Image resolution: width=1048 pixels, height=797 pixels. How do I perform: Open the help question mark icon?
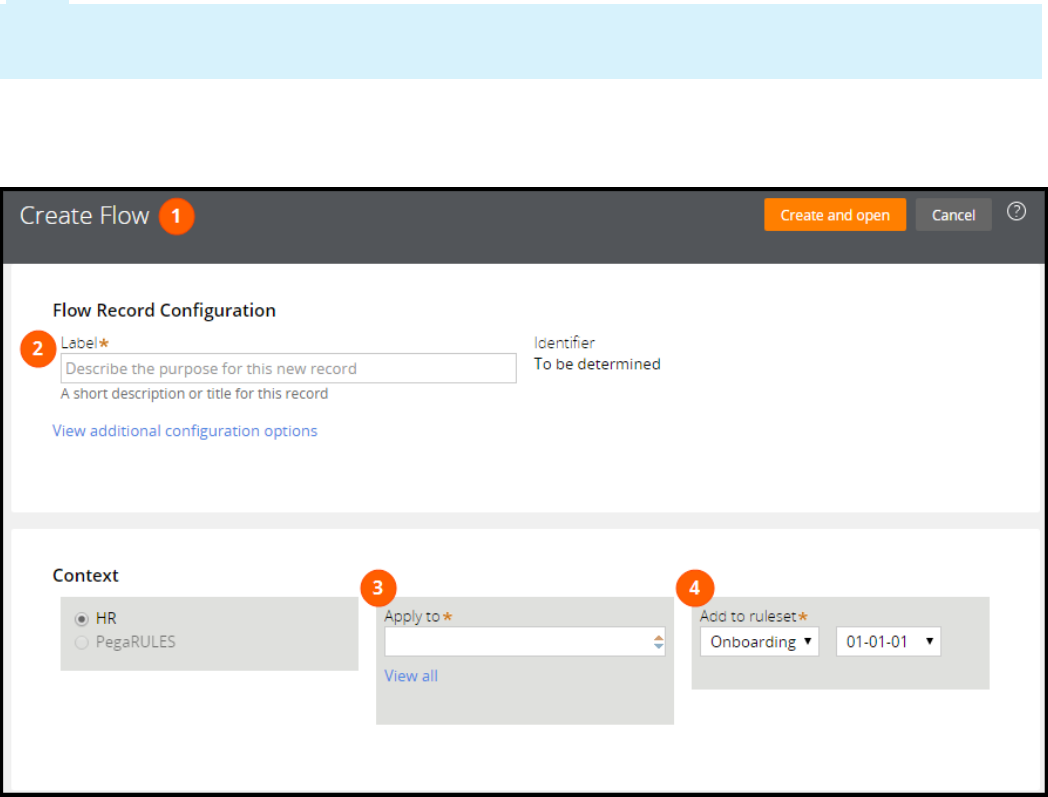point(1016,212)
